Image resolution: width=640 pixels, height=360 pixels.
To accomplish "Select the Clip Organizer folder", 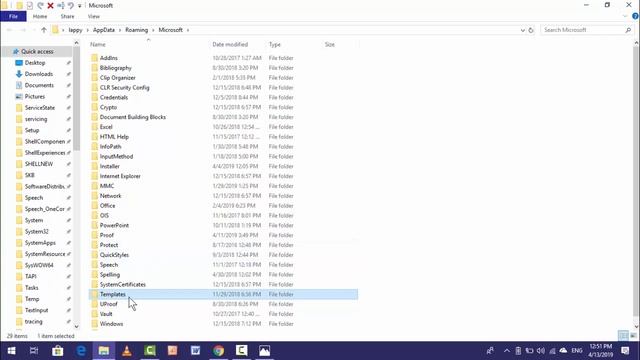I will [118, 78].
